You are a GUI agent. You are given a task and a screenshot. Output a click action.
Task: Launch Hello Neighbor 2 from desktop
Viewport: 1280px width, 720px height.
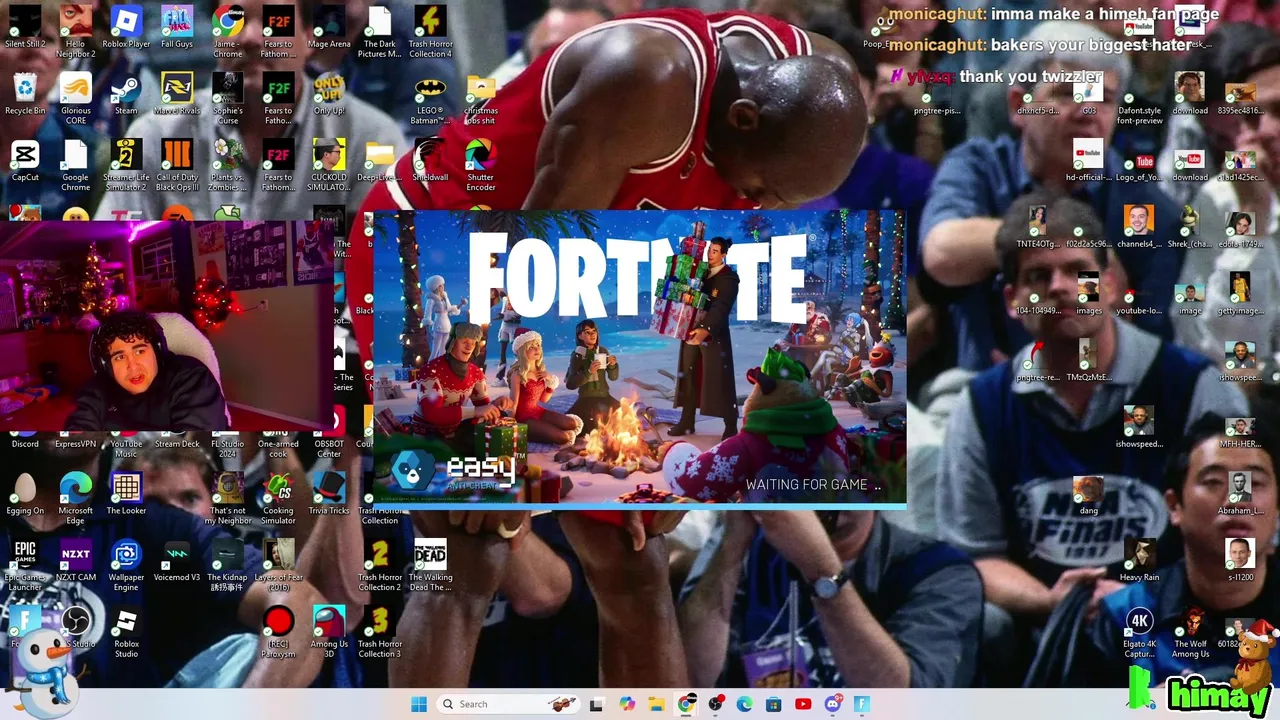click(x=75, y=30)
